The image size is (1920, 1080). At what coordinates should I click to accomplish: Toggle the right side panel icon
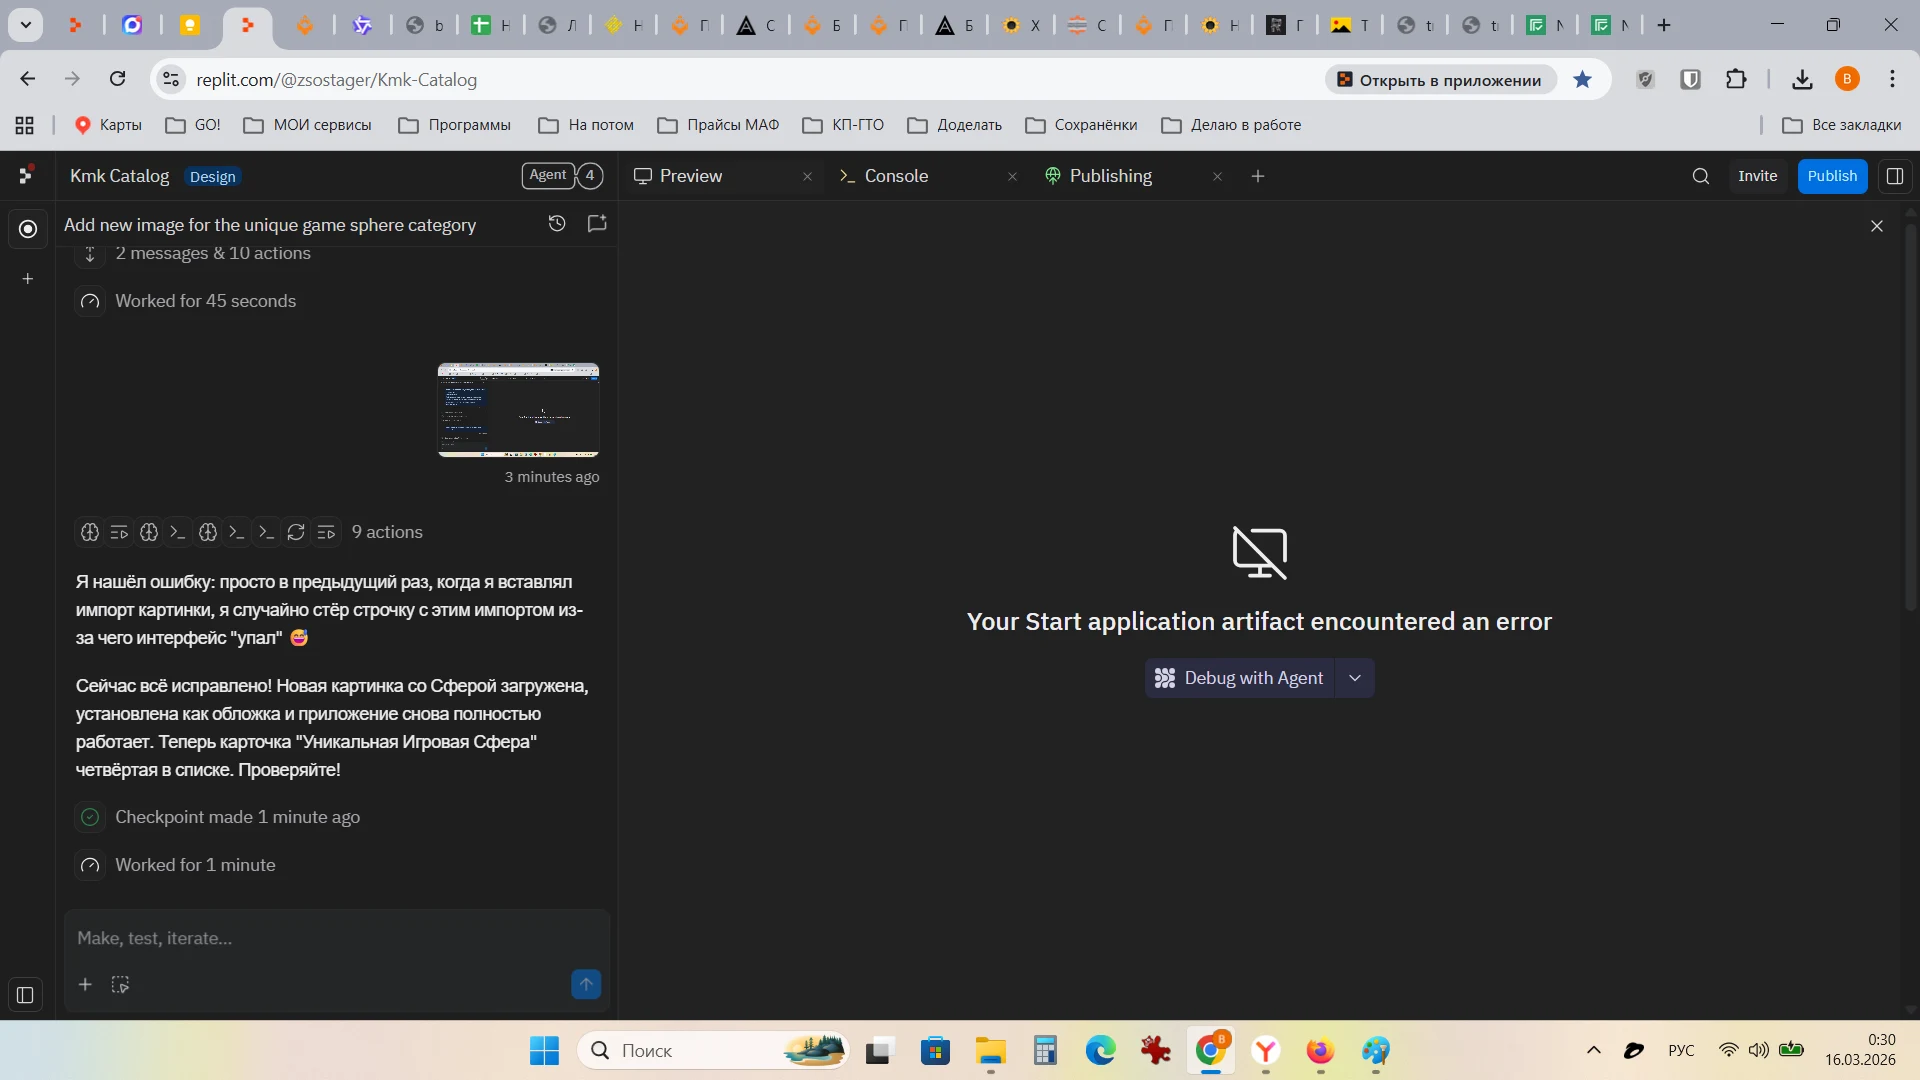[x=1894, y=176]
